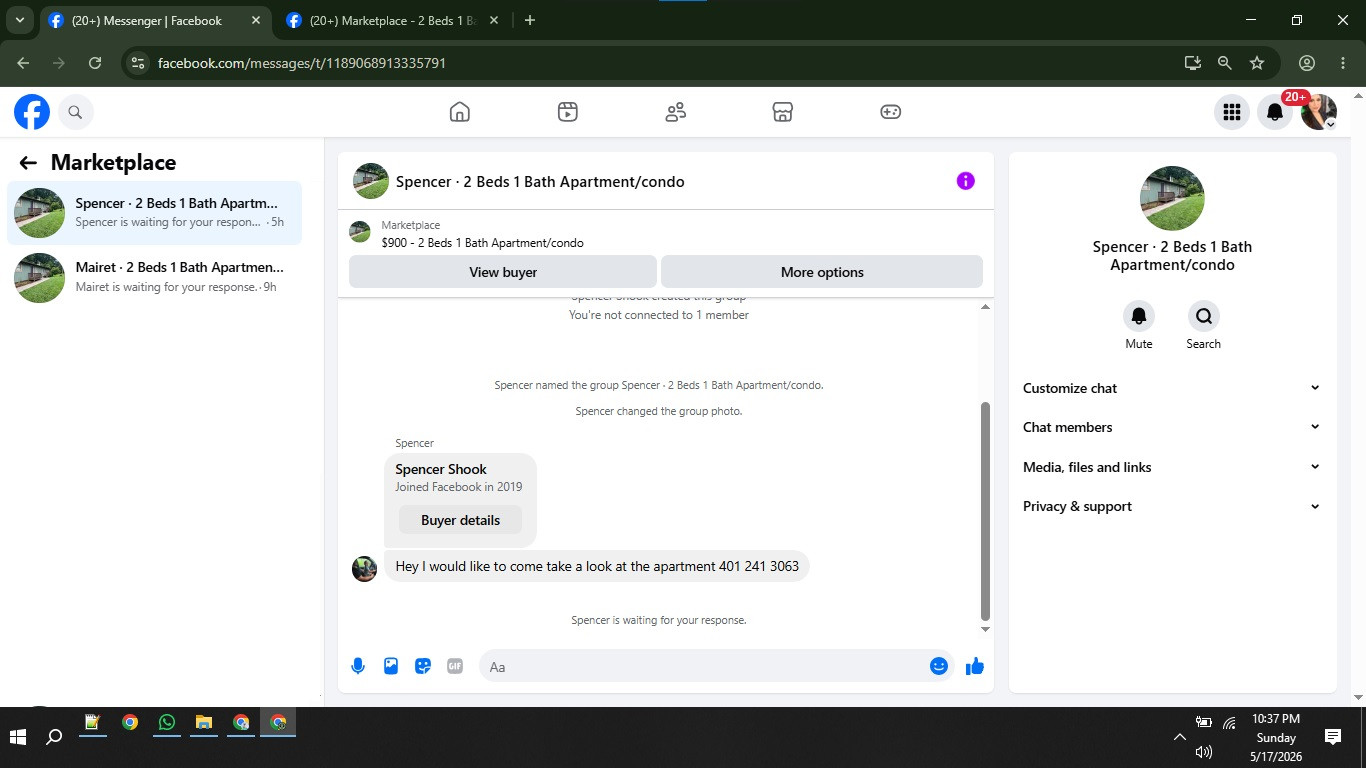Expand the Customize chat section
The height and width of the screenshot is (768, 1366).
pyautogui.click(x=1172, y=388)
